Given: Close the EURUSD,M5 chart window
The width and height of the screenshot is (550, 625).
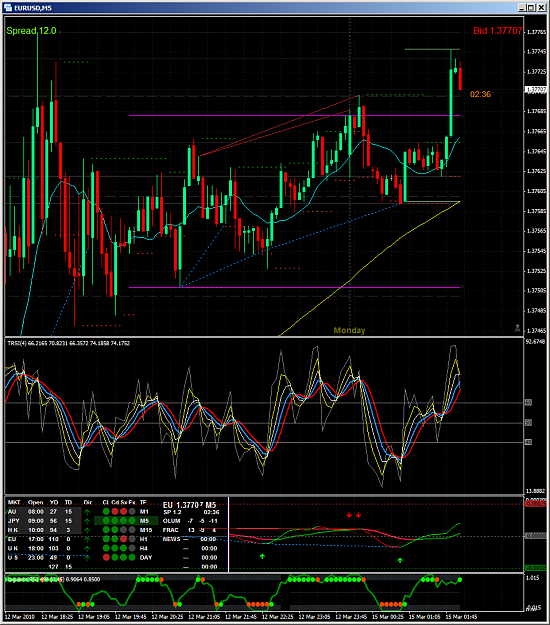Looking at the screenshot, I should [541, 8].
